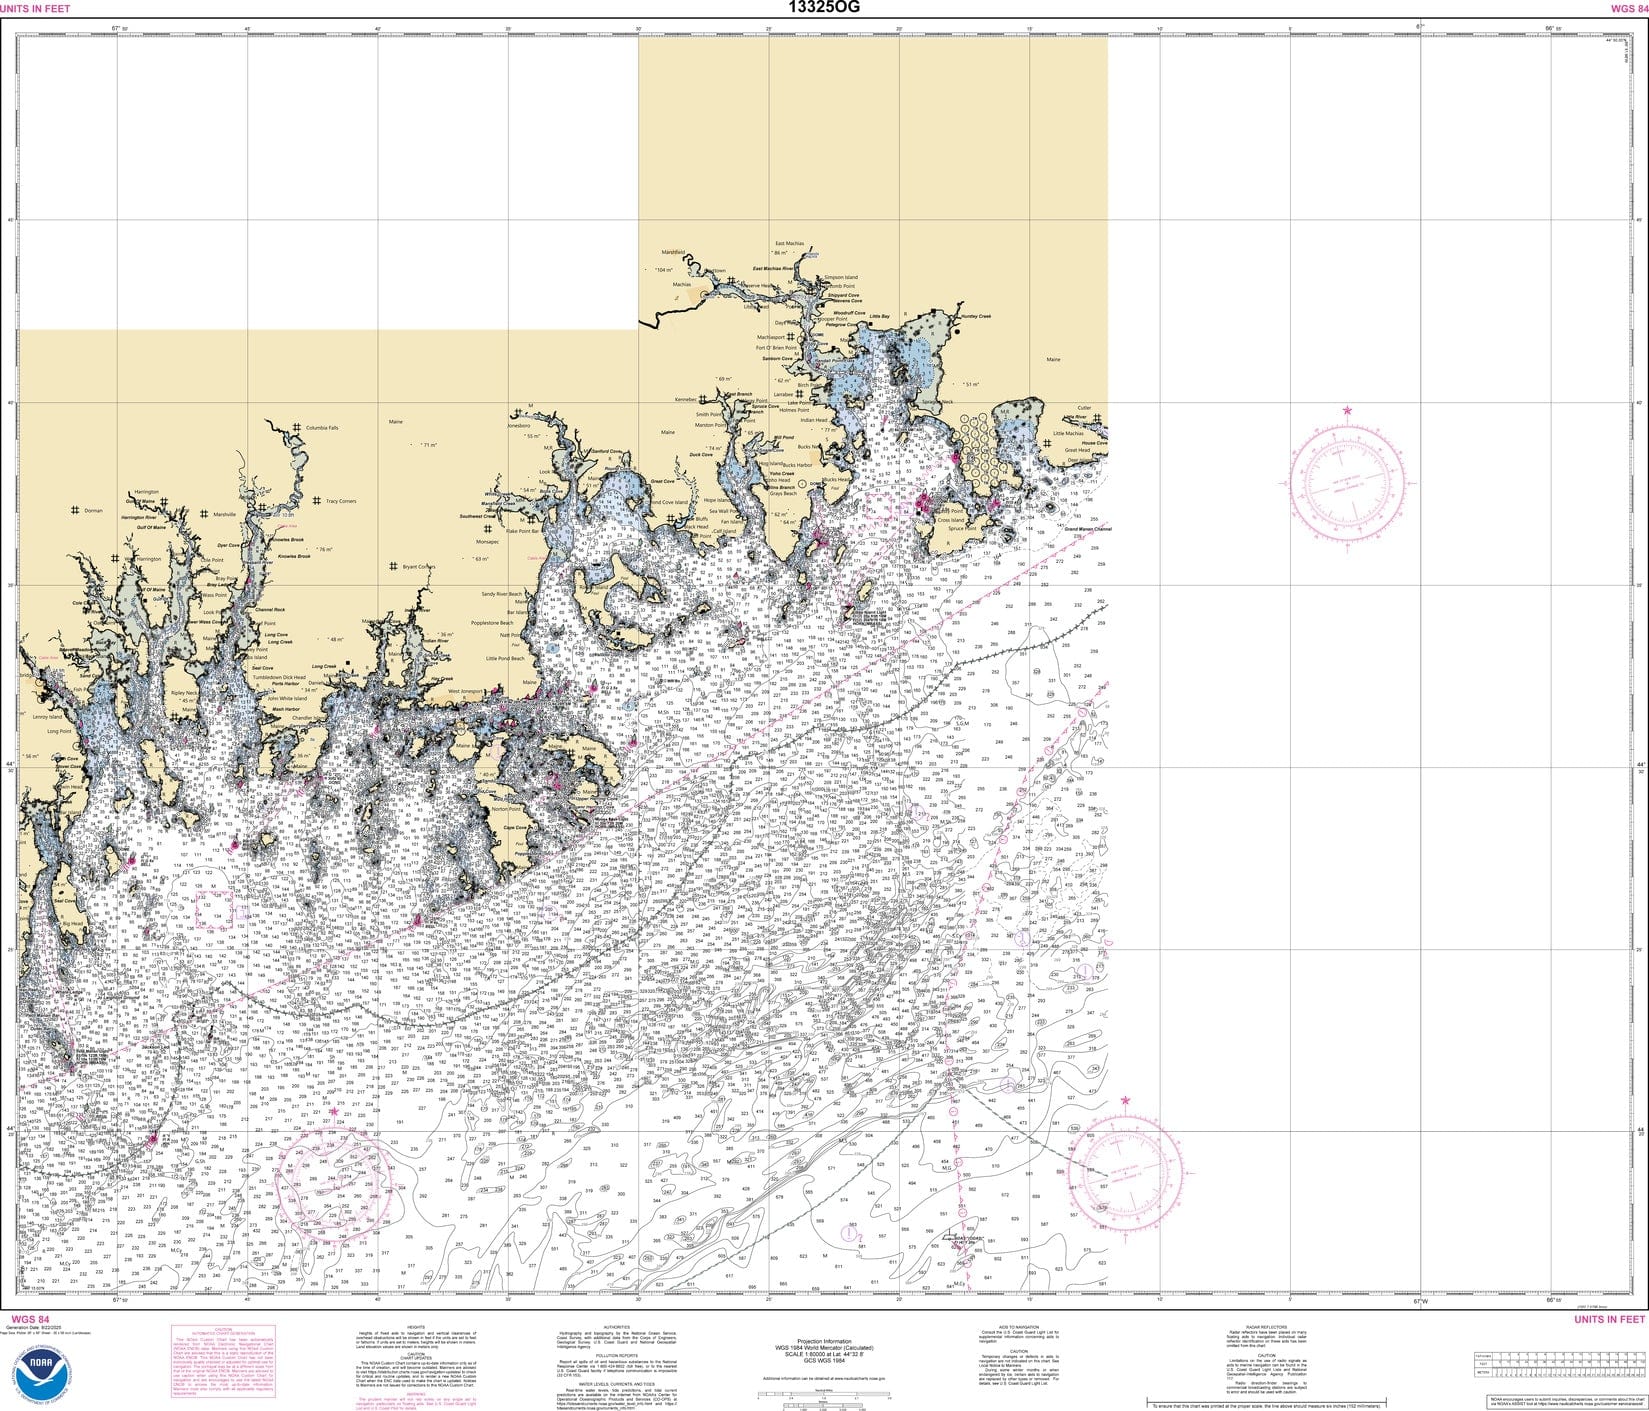Screen dimensions: 1649x1411
Task: Click the top-left UNITS IN FEET label
Action: click(x=36, y=8)
